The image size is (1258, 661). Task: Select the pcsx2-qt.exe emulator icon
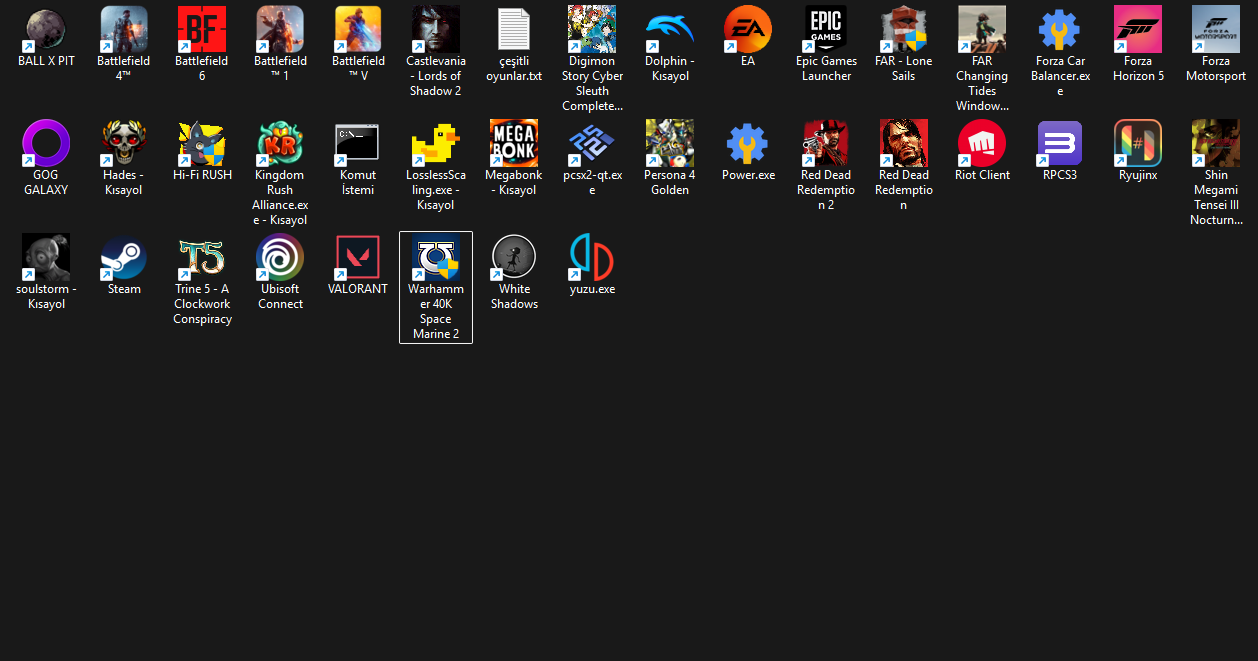(592, 144)
